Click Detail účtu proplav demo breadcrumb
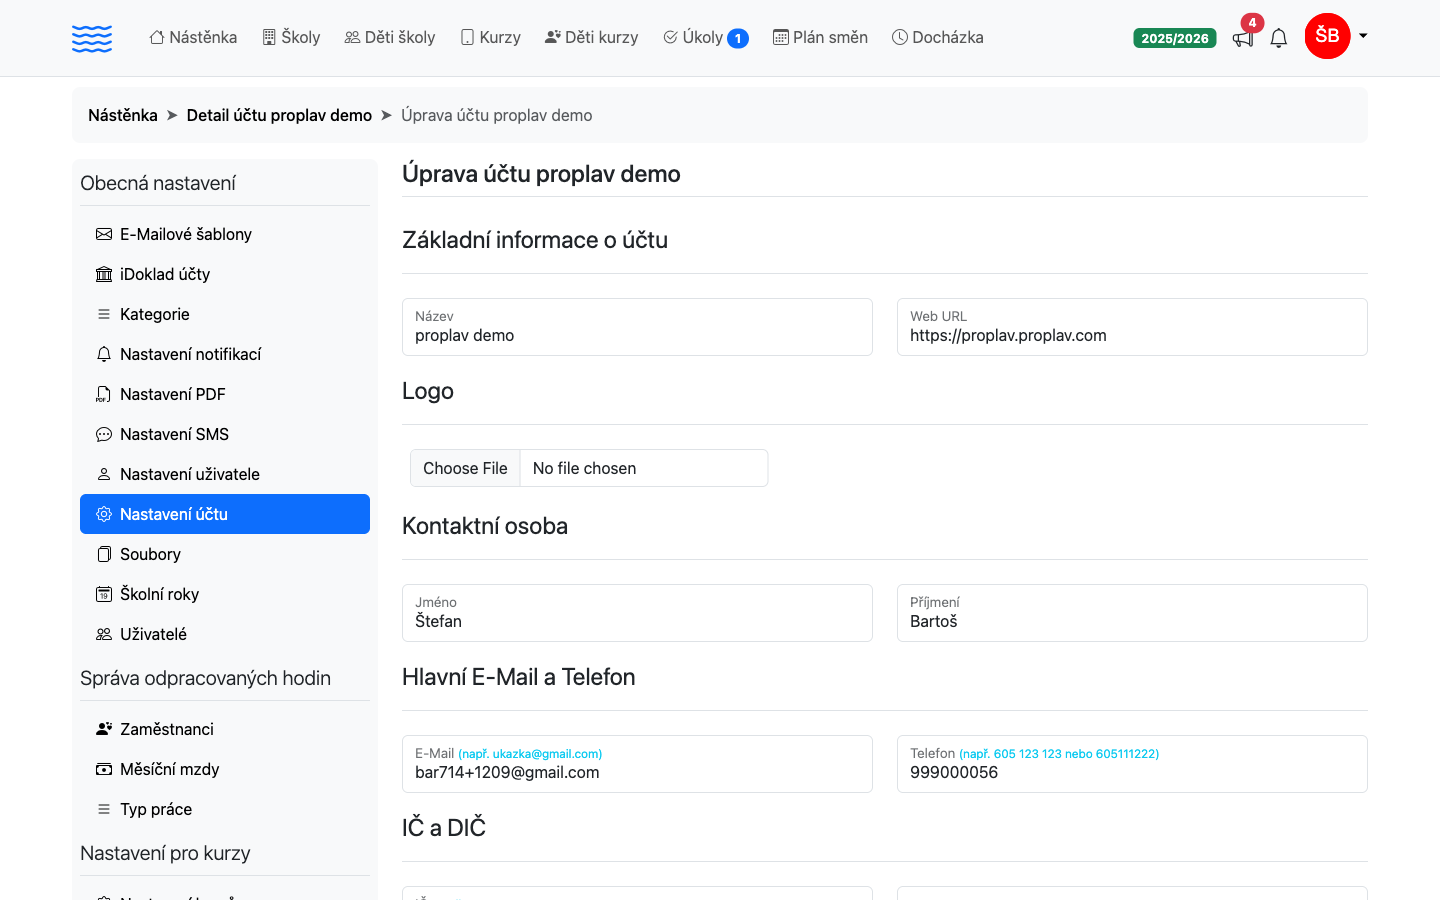This screenshot has height=900, width=1440. pyautogui.click(x=279, y=115)
